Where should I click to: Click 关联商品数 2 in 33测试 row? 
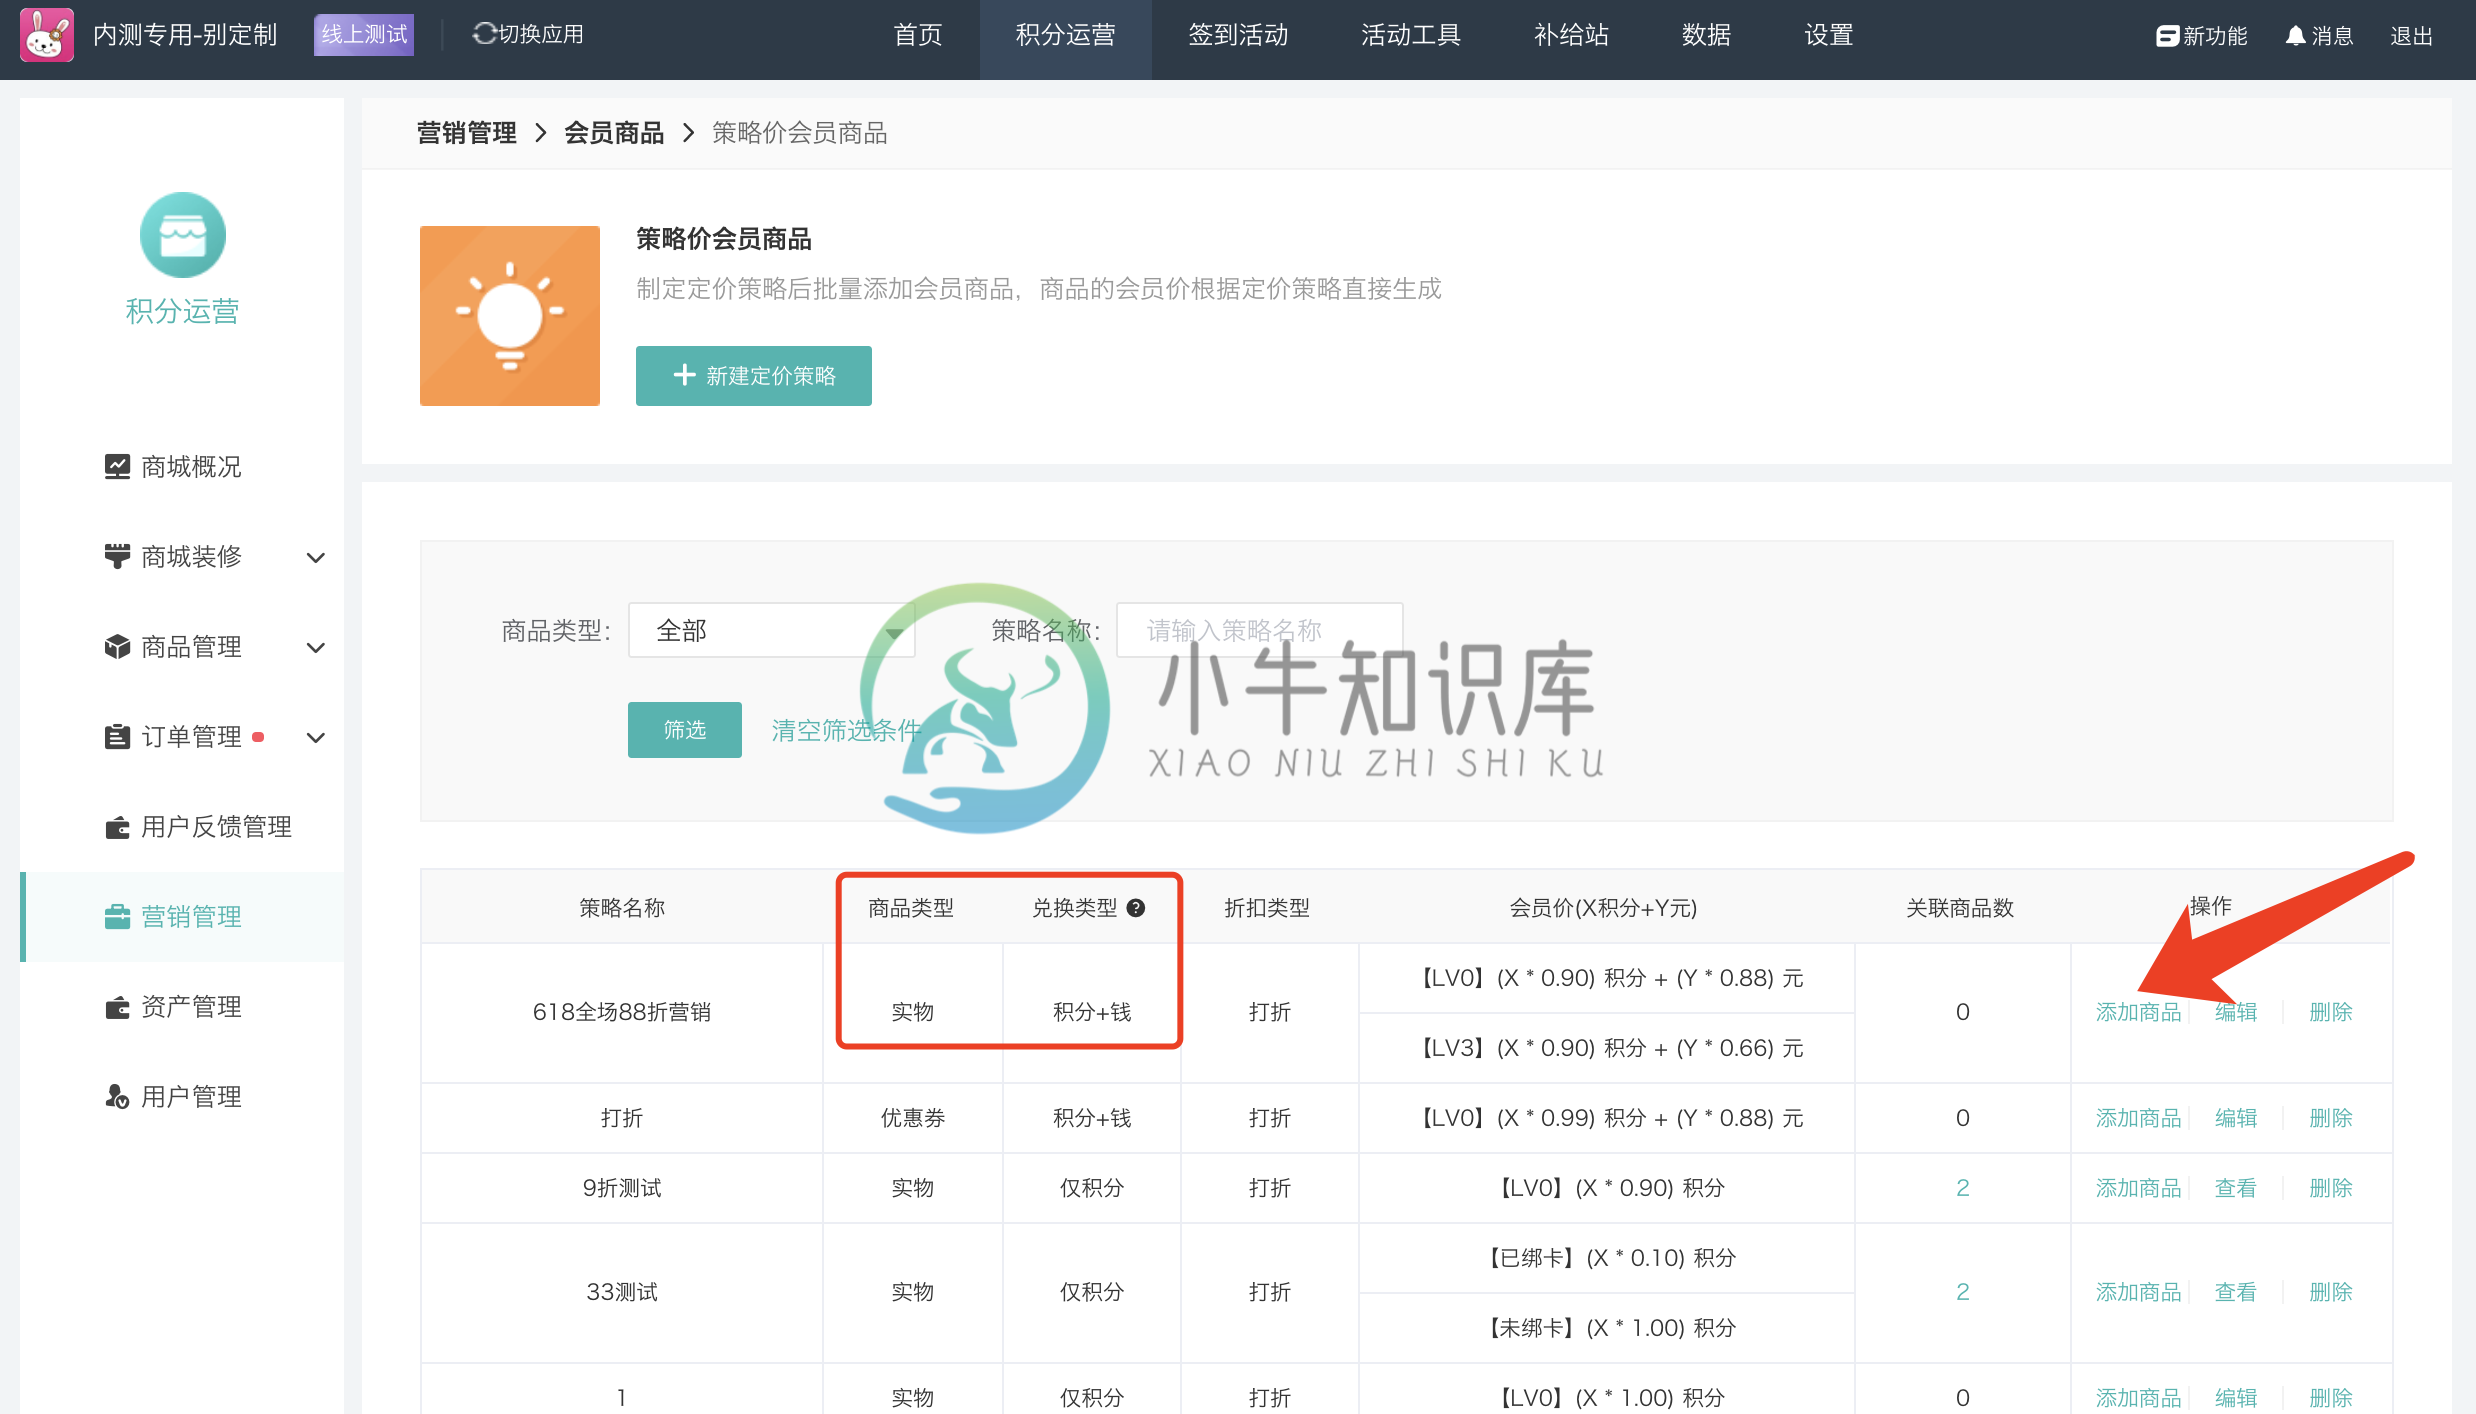pyautogui.click(x=1962, y=1292)
